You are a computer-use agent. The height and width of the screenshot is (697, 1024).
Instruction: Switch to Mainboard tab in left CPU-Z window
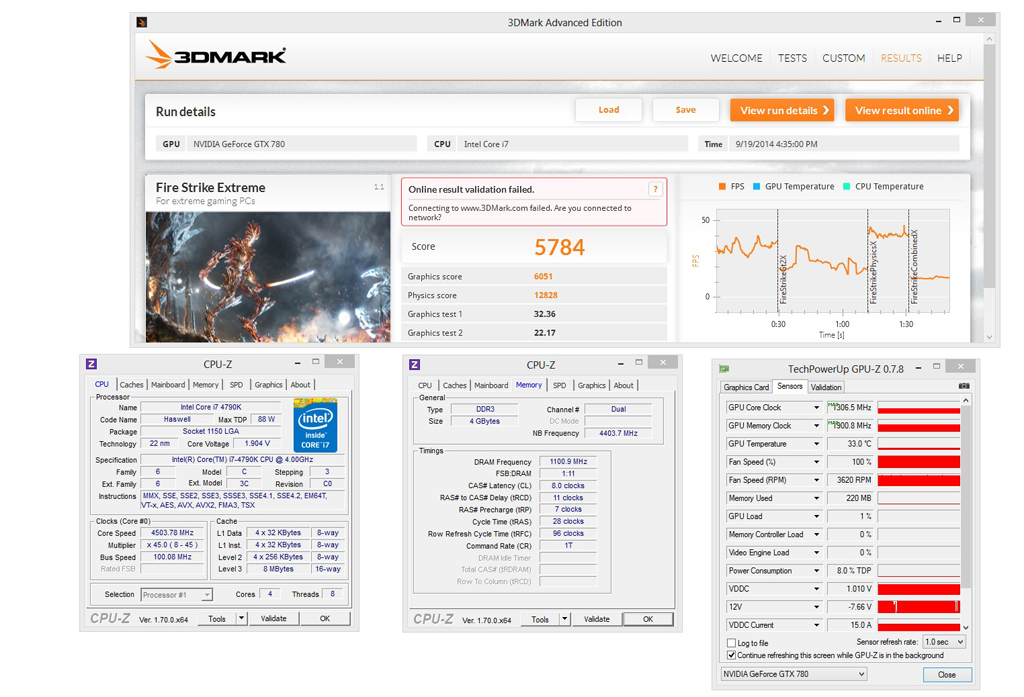click(x=168, y=385)
